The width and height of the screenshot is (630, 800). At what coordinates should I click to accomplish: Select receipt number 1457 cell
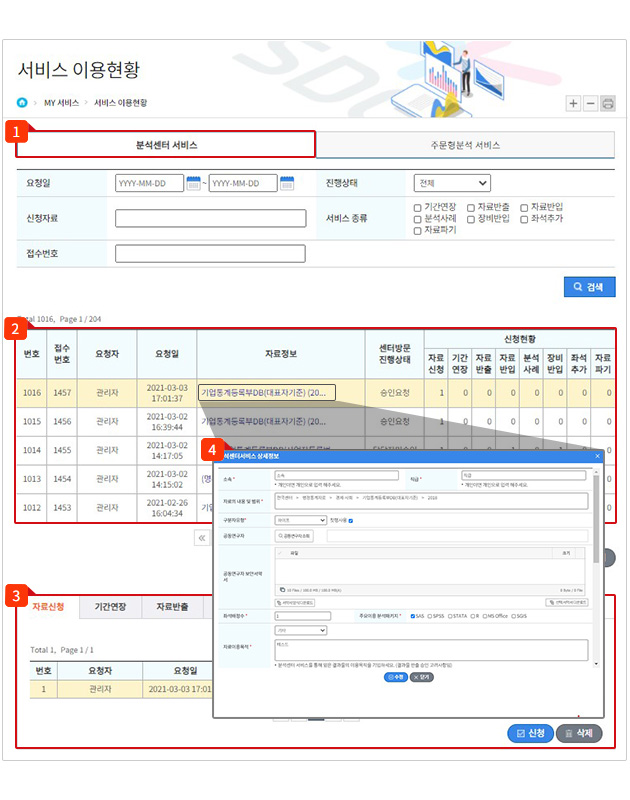click(x=62, y=393)
